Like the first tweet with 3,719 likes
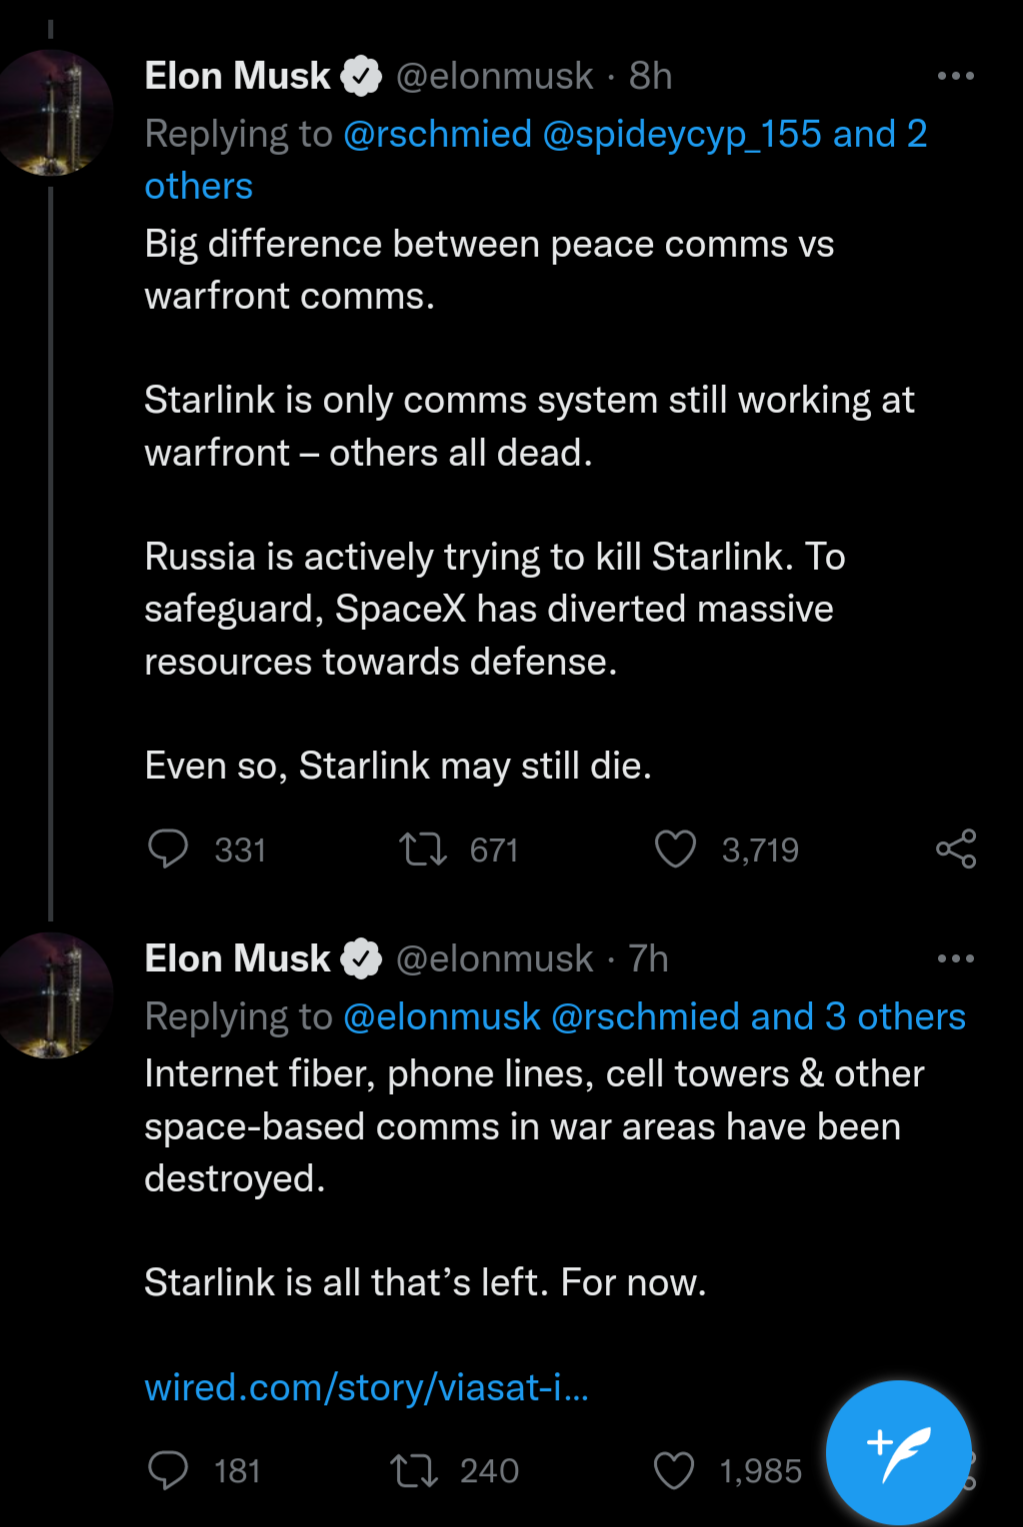1023x1527 pixels. 675,849
